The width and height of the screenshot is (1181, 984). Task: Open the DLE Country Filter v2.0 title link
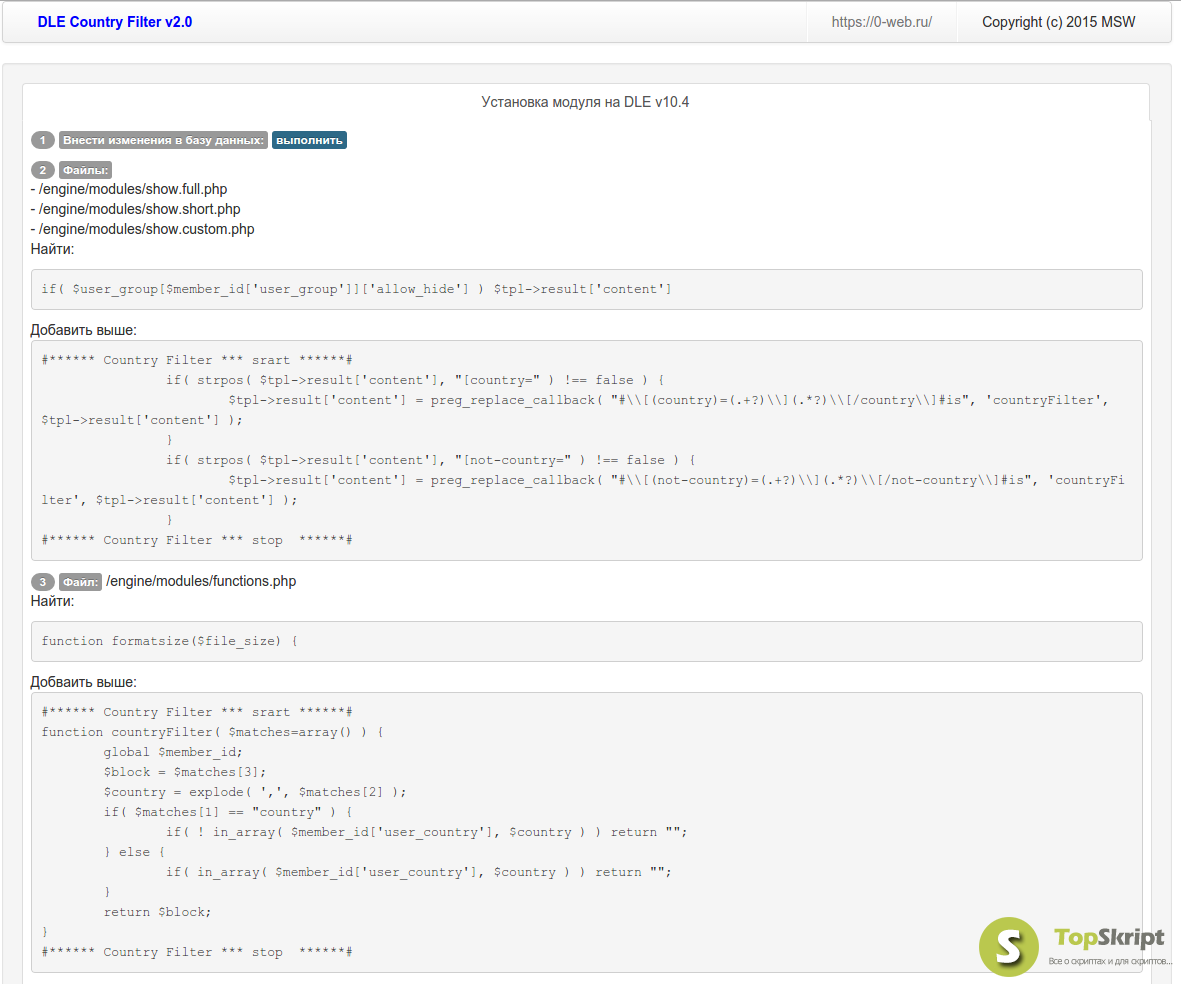point(114,22)
